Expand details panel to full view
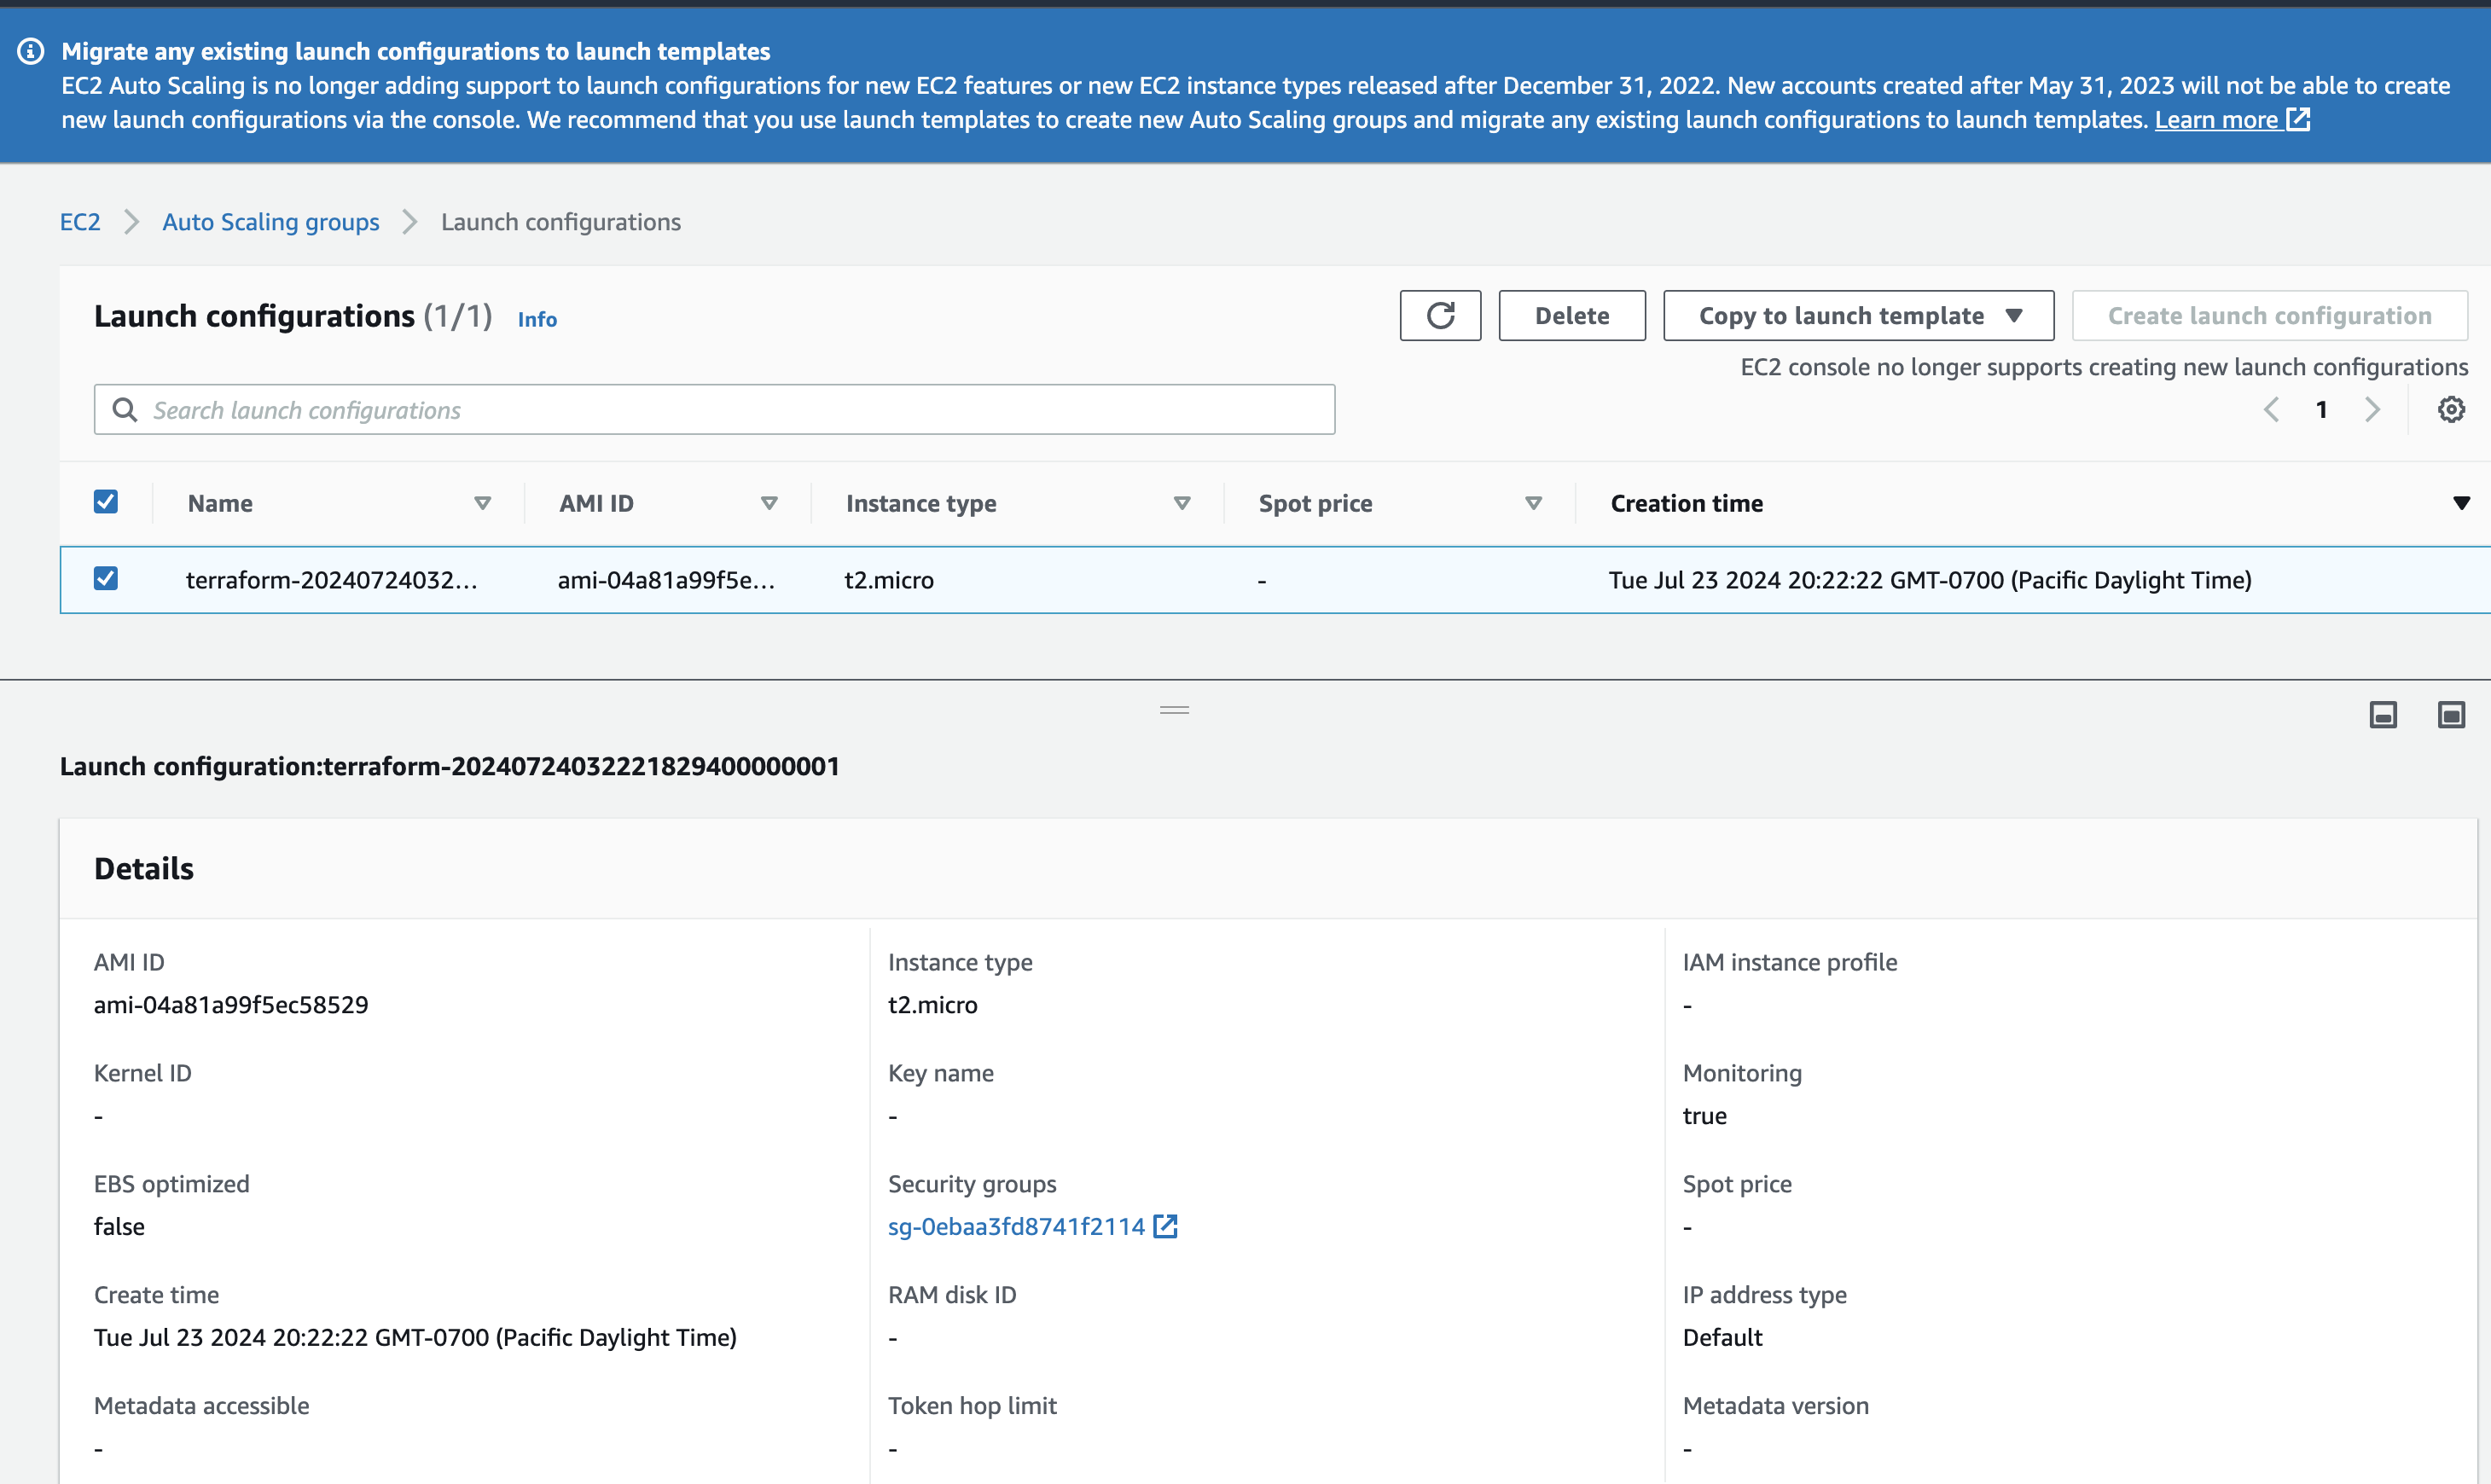This screenshot has width=2491, height=1484. 2451,715
